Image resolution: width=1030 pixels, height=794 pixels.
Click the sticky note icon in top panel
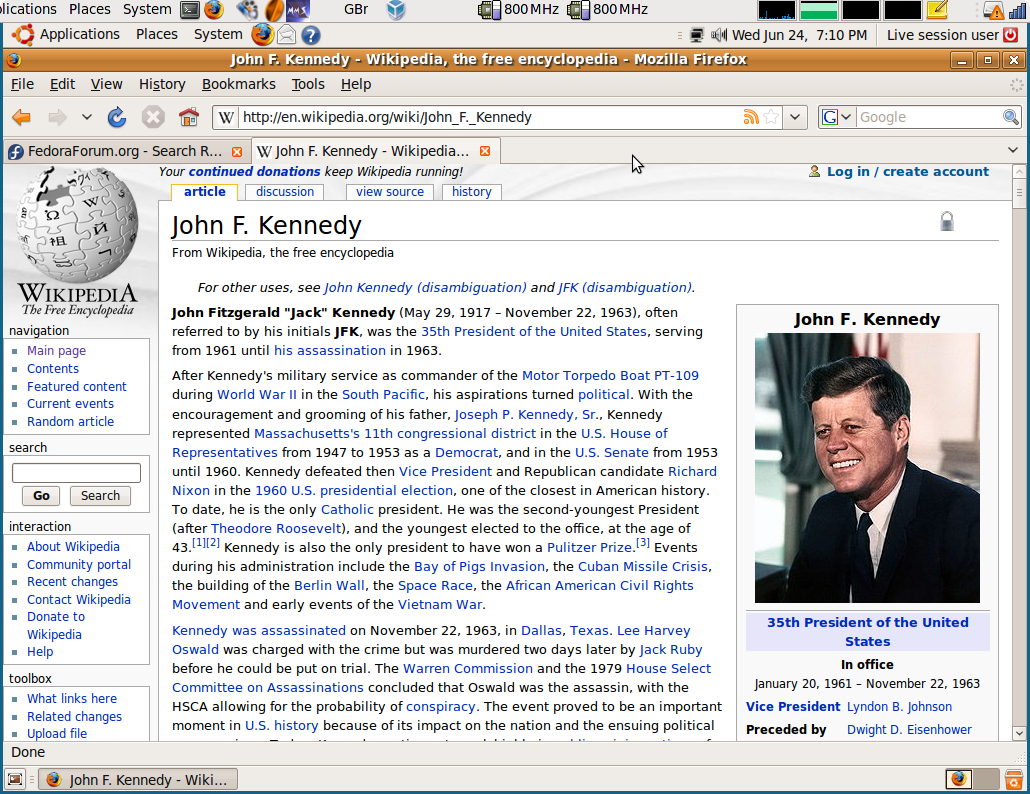[937, 9]
